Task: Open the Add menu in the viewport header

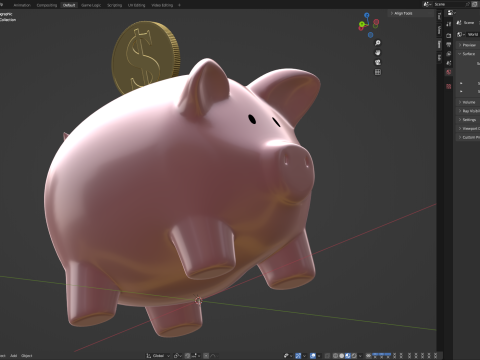Action: pyautogui.click(x=13, y=356)
